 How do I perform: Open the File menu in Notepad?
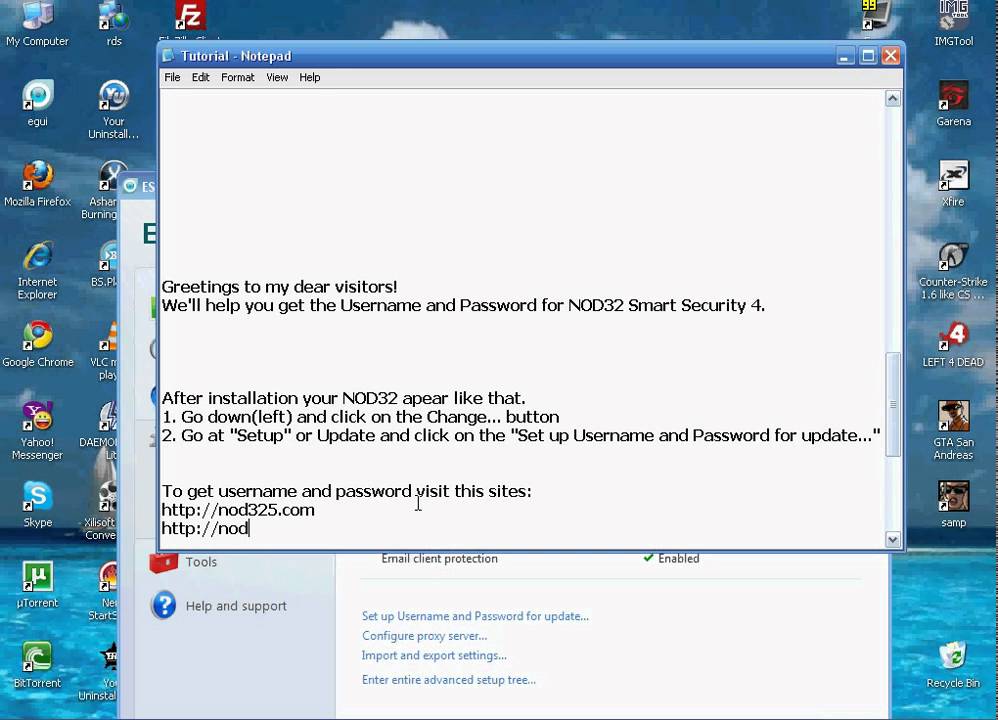(x=172, y=77)
